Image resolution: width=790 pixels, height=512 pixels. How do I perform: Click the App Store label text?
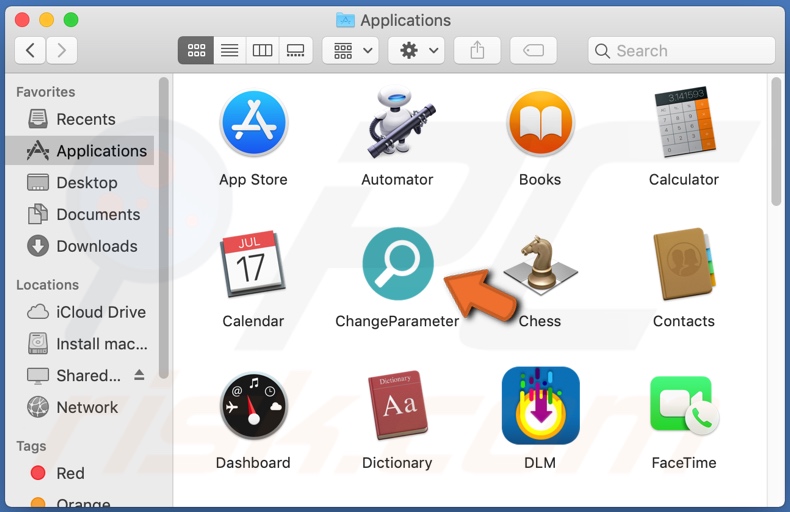click(x=253, y=179)
